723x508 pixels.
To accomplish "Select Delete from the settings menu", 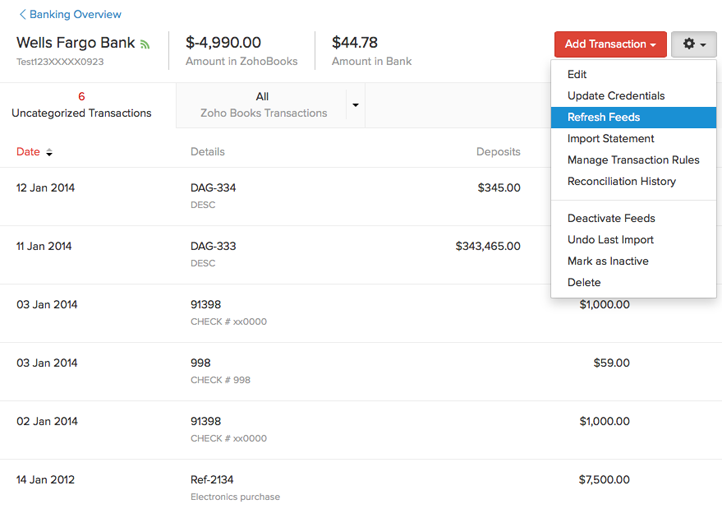I will tap(584, 283).
